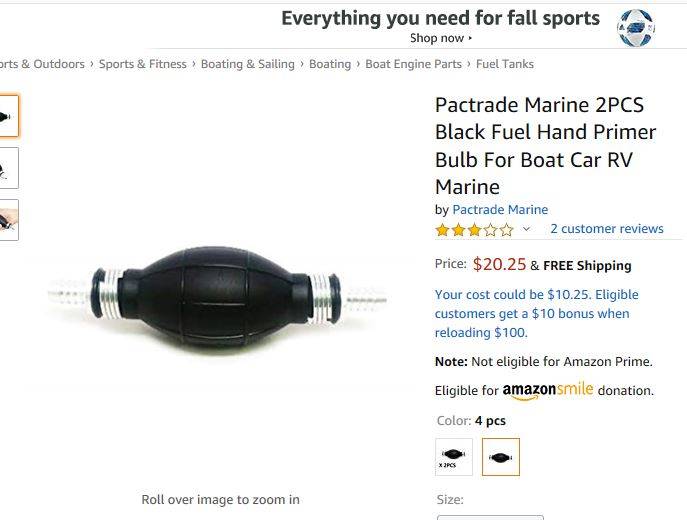The height and width of the screenshot is (520, 687).
Task: Go to Boating & Sailing breadcrumb
Action: coord(248,64)
